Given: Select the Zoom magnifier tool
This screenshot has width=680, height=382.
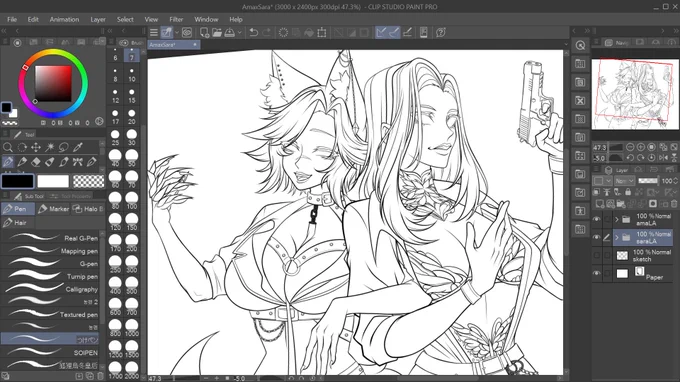Looking at the screenshot, I should [8, 147].
